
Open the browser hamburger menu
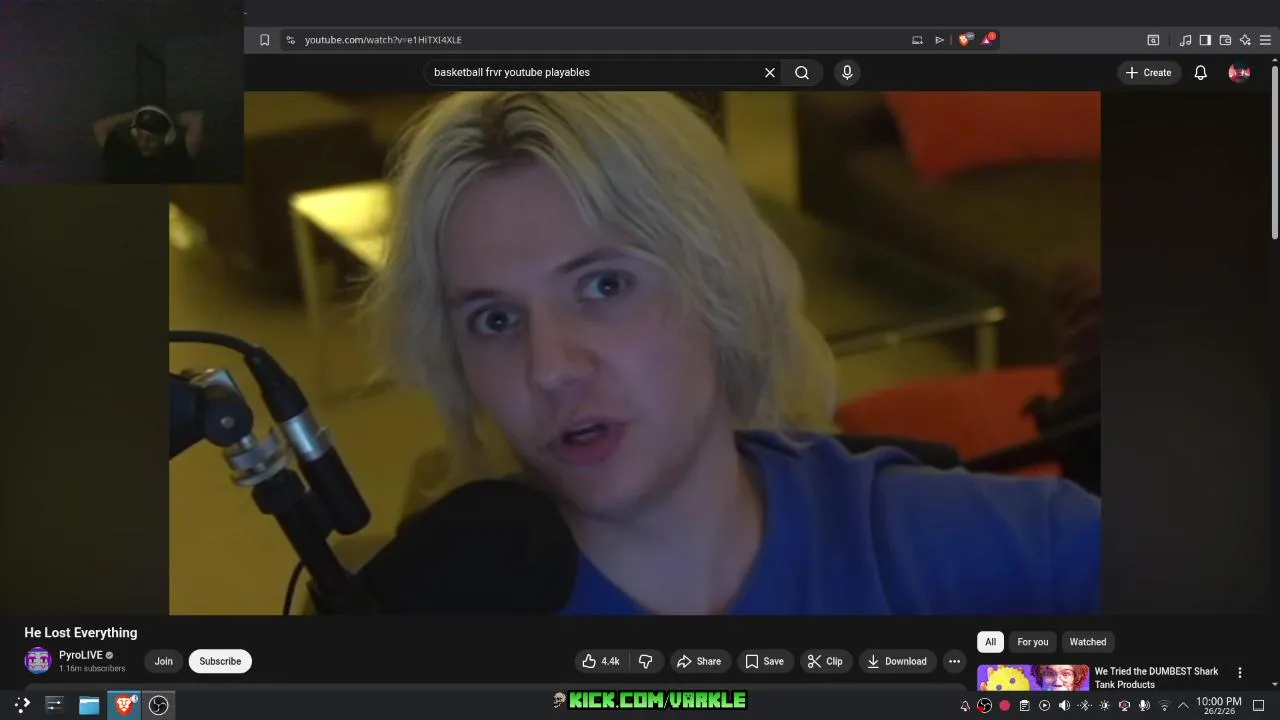(1265, 40)
